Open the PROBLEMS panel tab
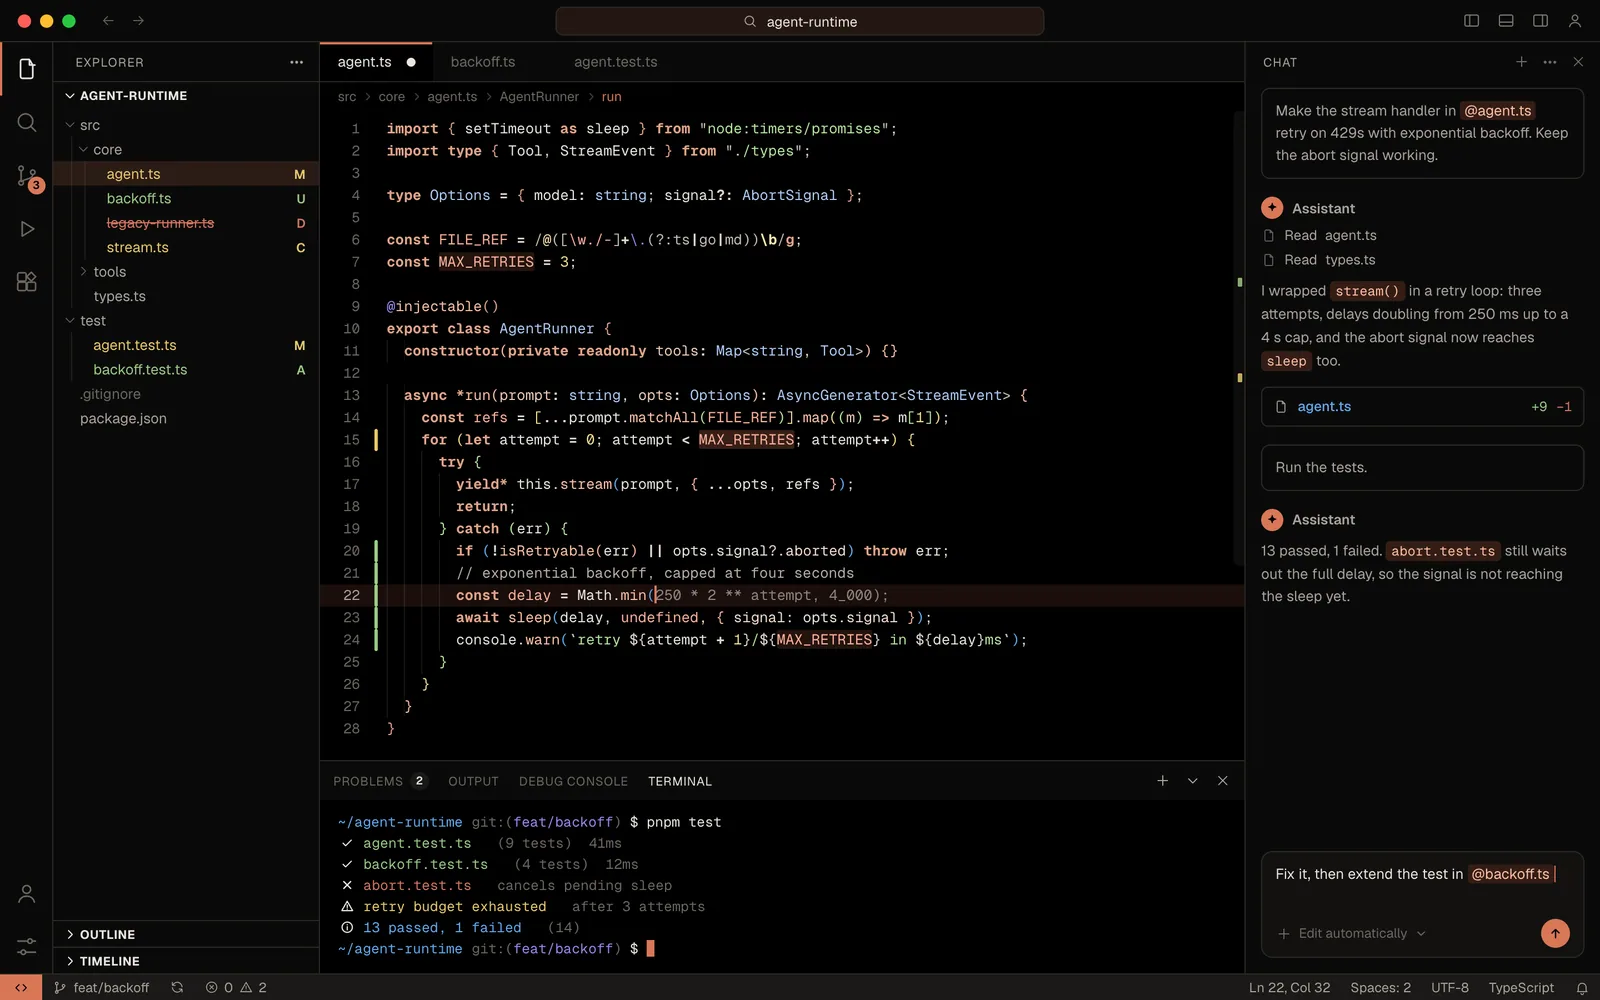 point(380,781)
